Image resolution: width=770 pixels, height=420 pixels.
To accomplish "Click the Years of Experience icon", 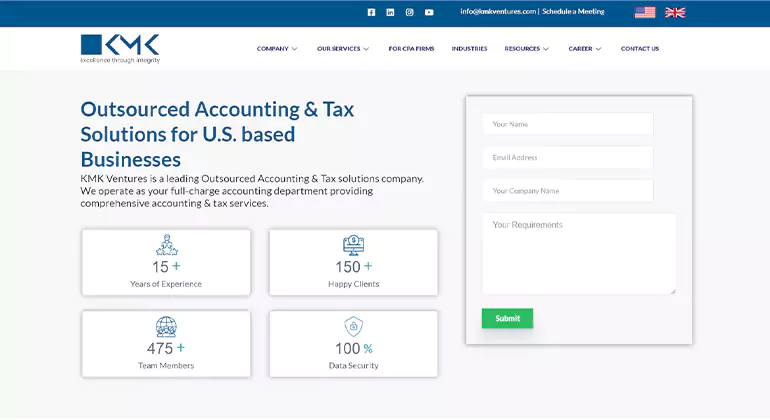I will (166, 245).
